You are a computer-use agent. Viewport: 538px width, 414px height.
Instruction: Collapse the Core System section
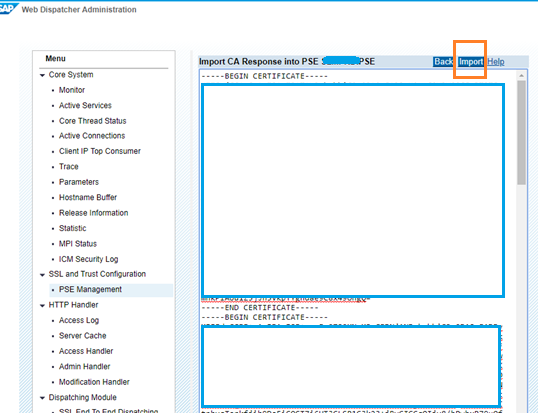tap(42, 75)
